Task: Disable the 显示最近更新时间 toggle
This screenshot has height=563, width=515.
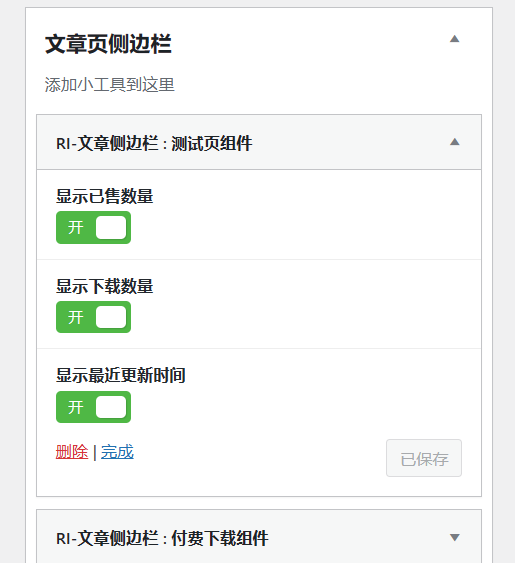Action: click(x=93, y=407)
